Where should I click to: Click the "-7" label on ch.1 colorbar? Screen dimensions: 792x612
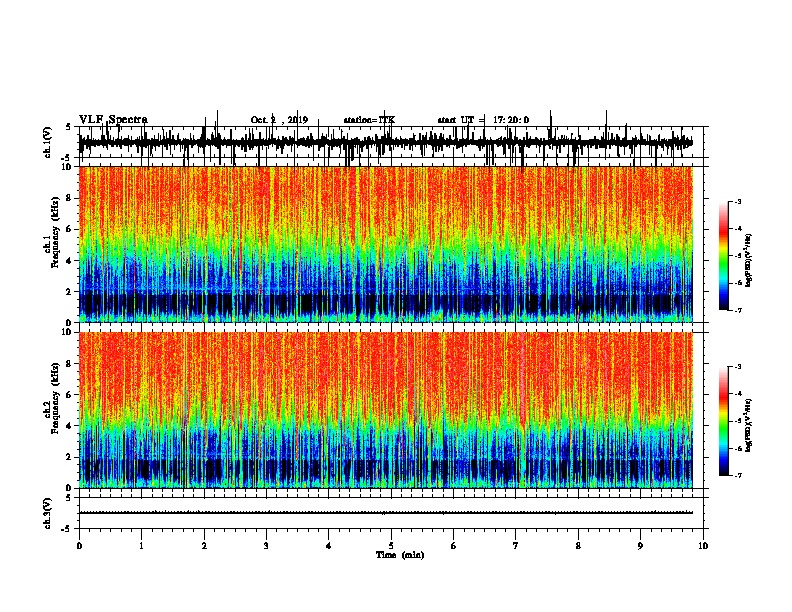737,310
